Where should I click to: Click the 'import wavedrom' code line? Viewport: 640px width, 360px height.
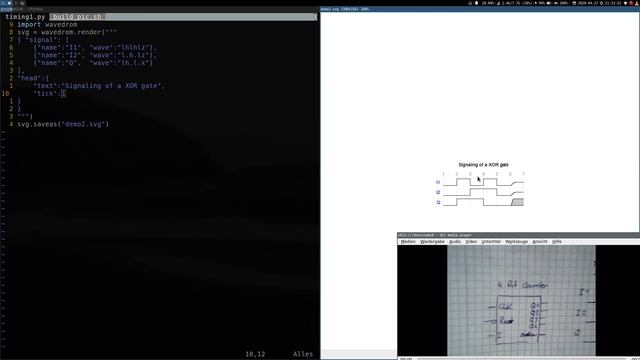tap(47, 24)
